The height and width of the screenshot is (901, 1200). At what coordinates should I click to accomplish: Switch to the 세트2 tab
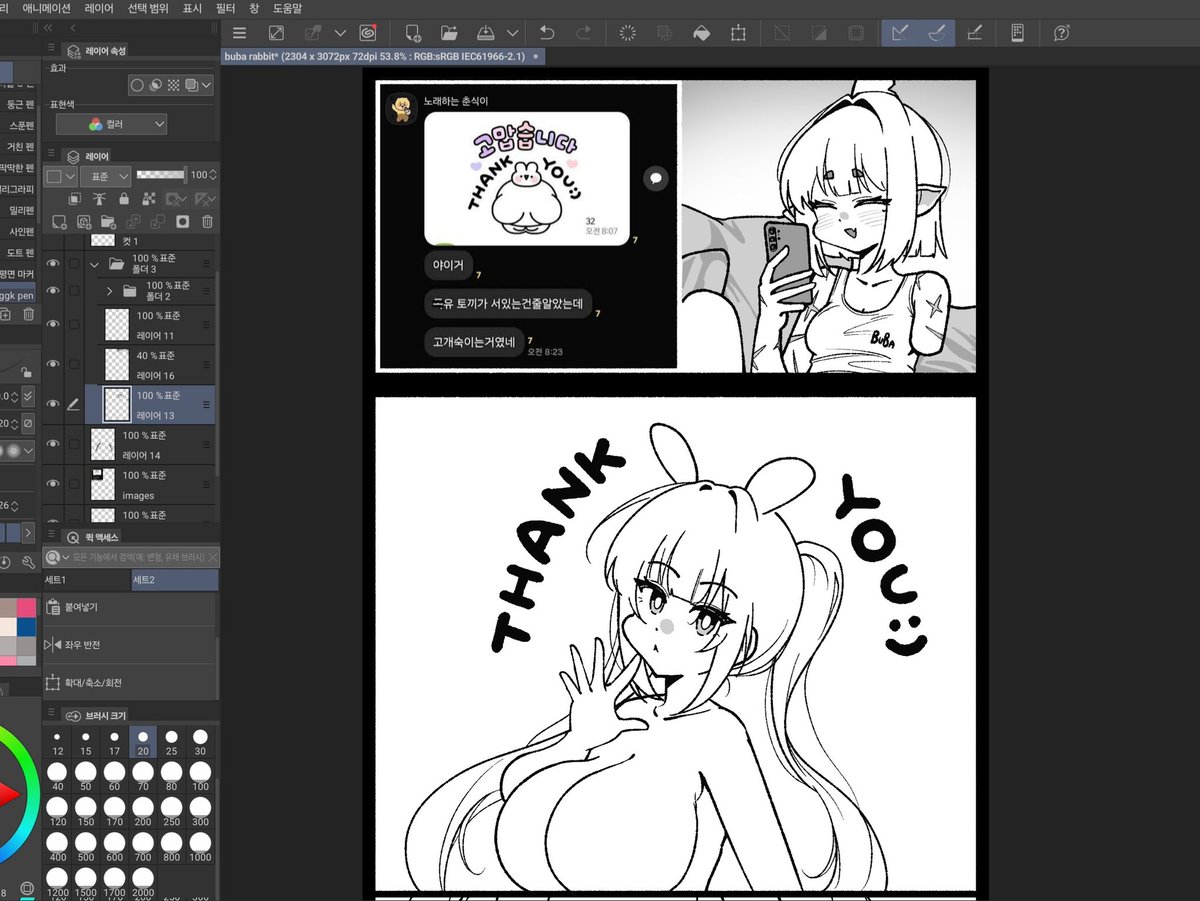tap(174, 580)
